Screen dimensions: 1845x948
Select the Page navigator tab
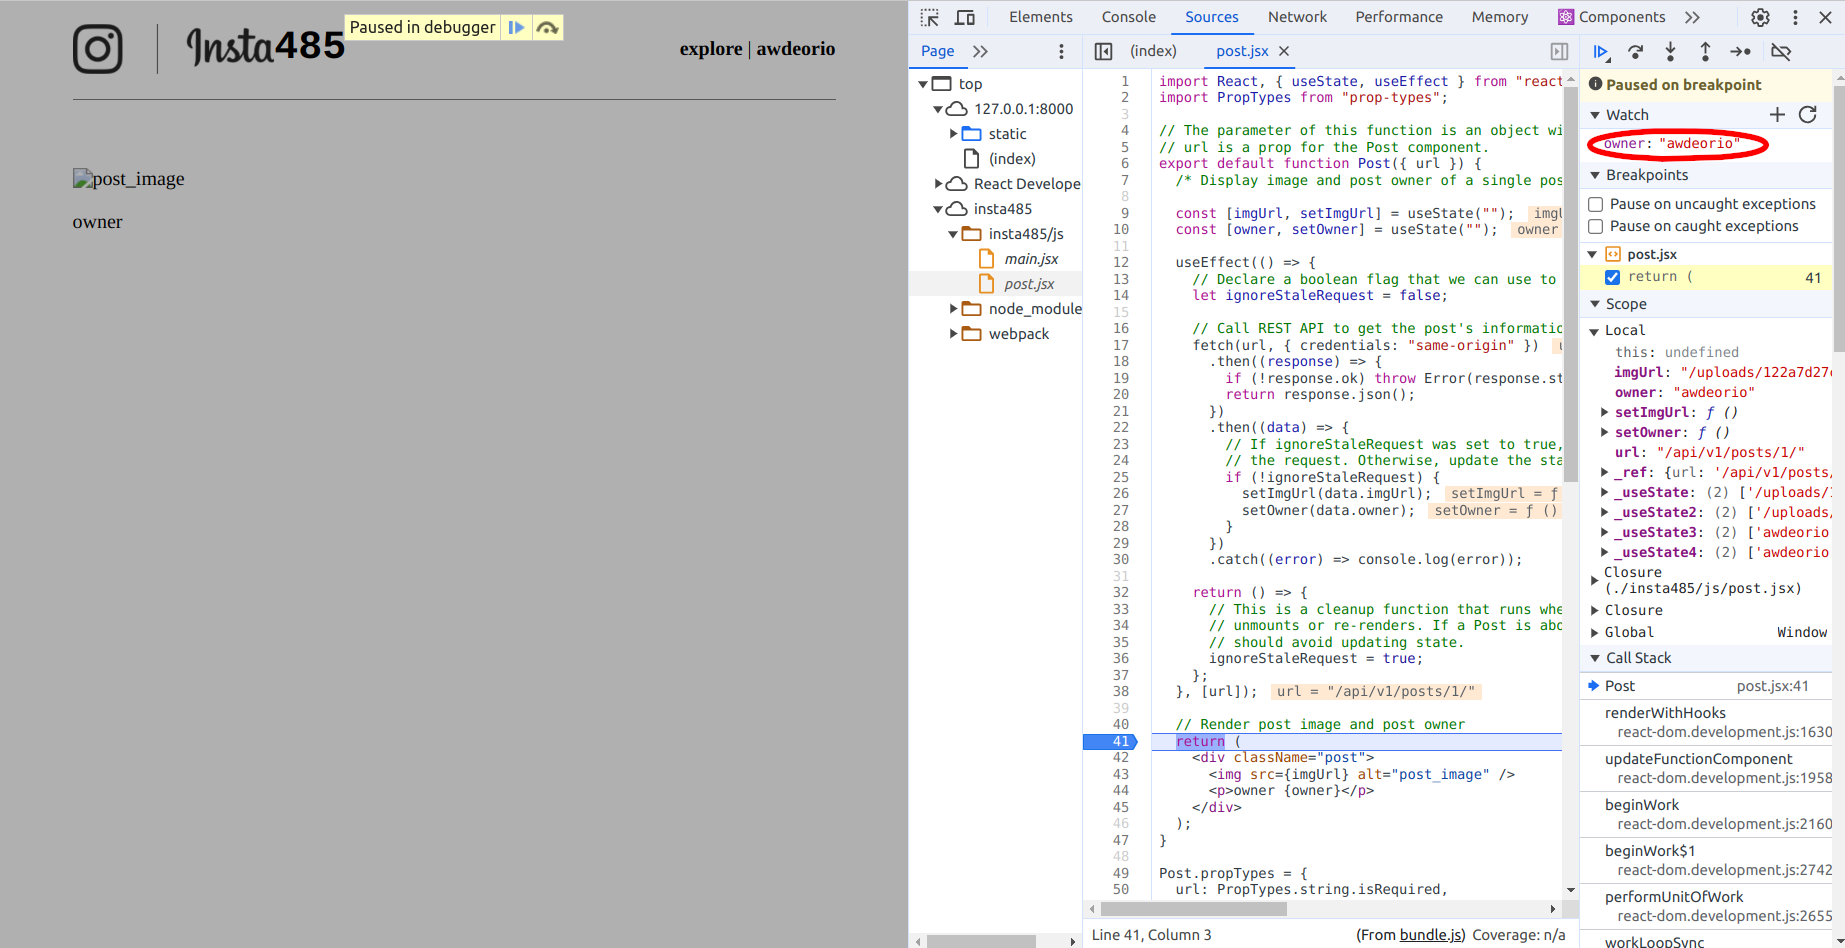[937, 51]
